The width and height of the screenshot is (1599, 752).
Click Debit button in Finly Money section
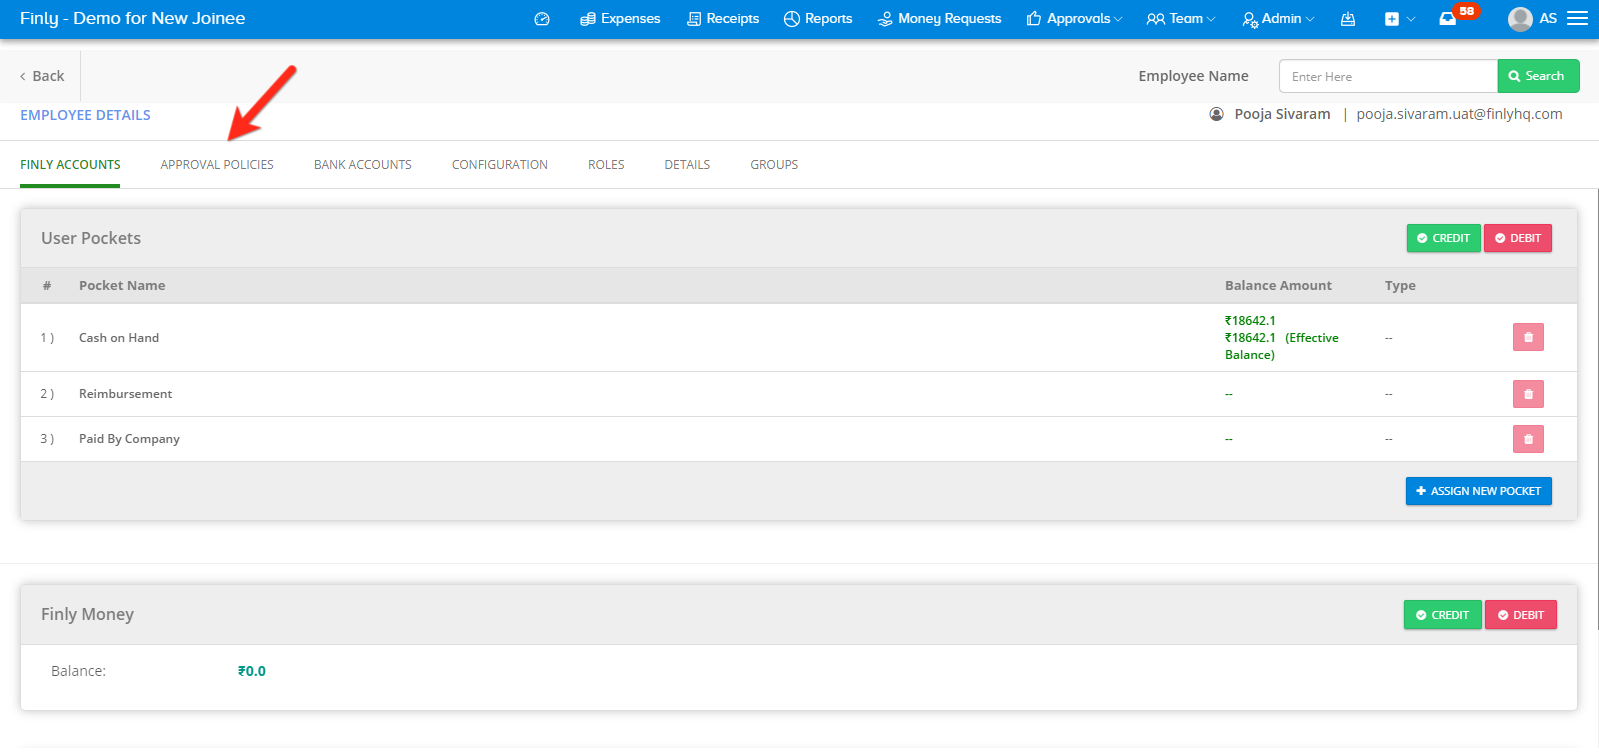1520,615
